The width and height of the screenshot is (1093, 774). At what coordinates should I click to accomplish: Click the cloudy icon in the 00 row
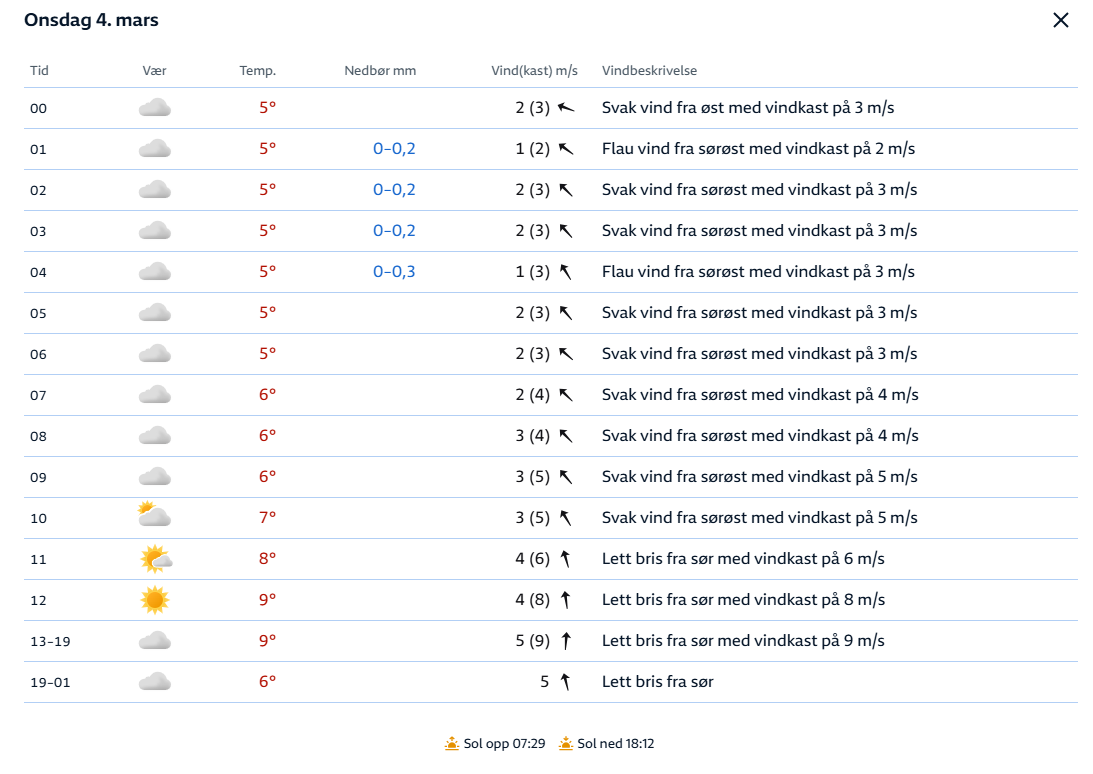click(154, 108)
